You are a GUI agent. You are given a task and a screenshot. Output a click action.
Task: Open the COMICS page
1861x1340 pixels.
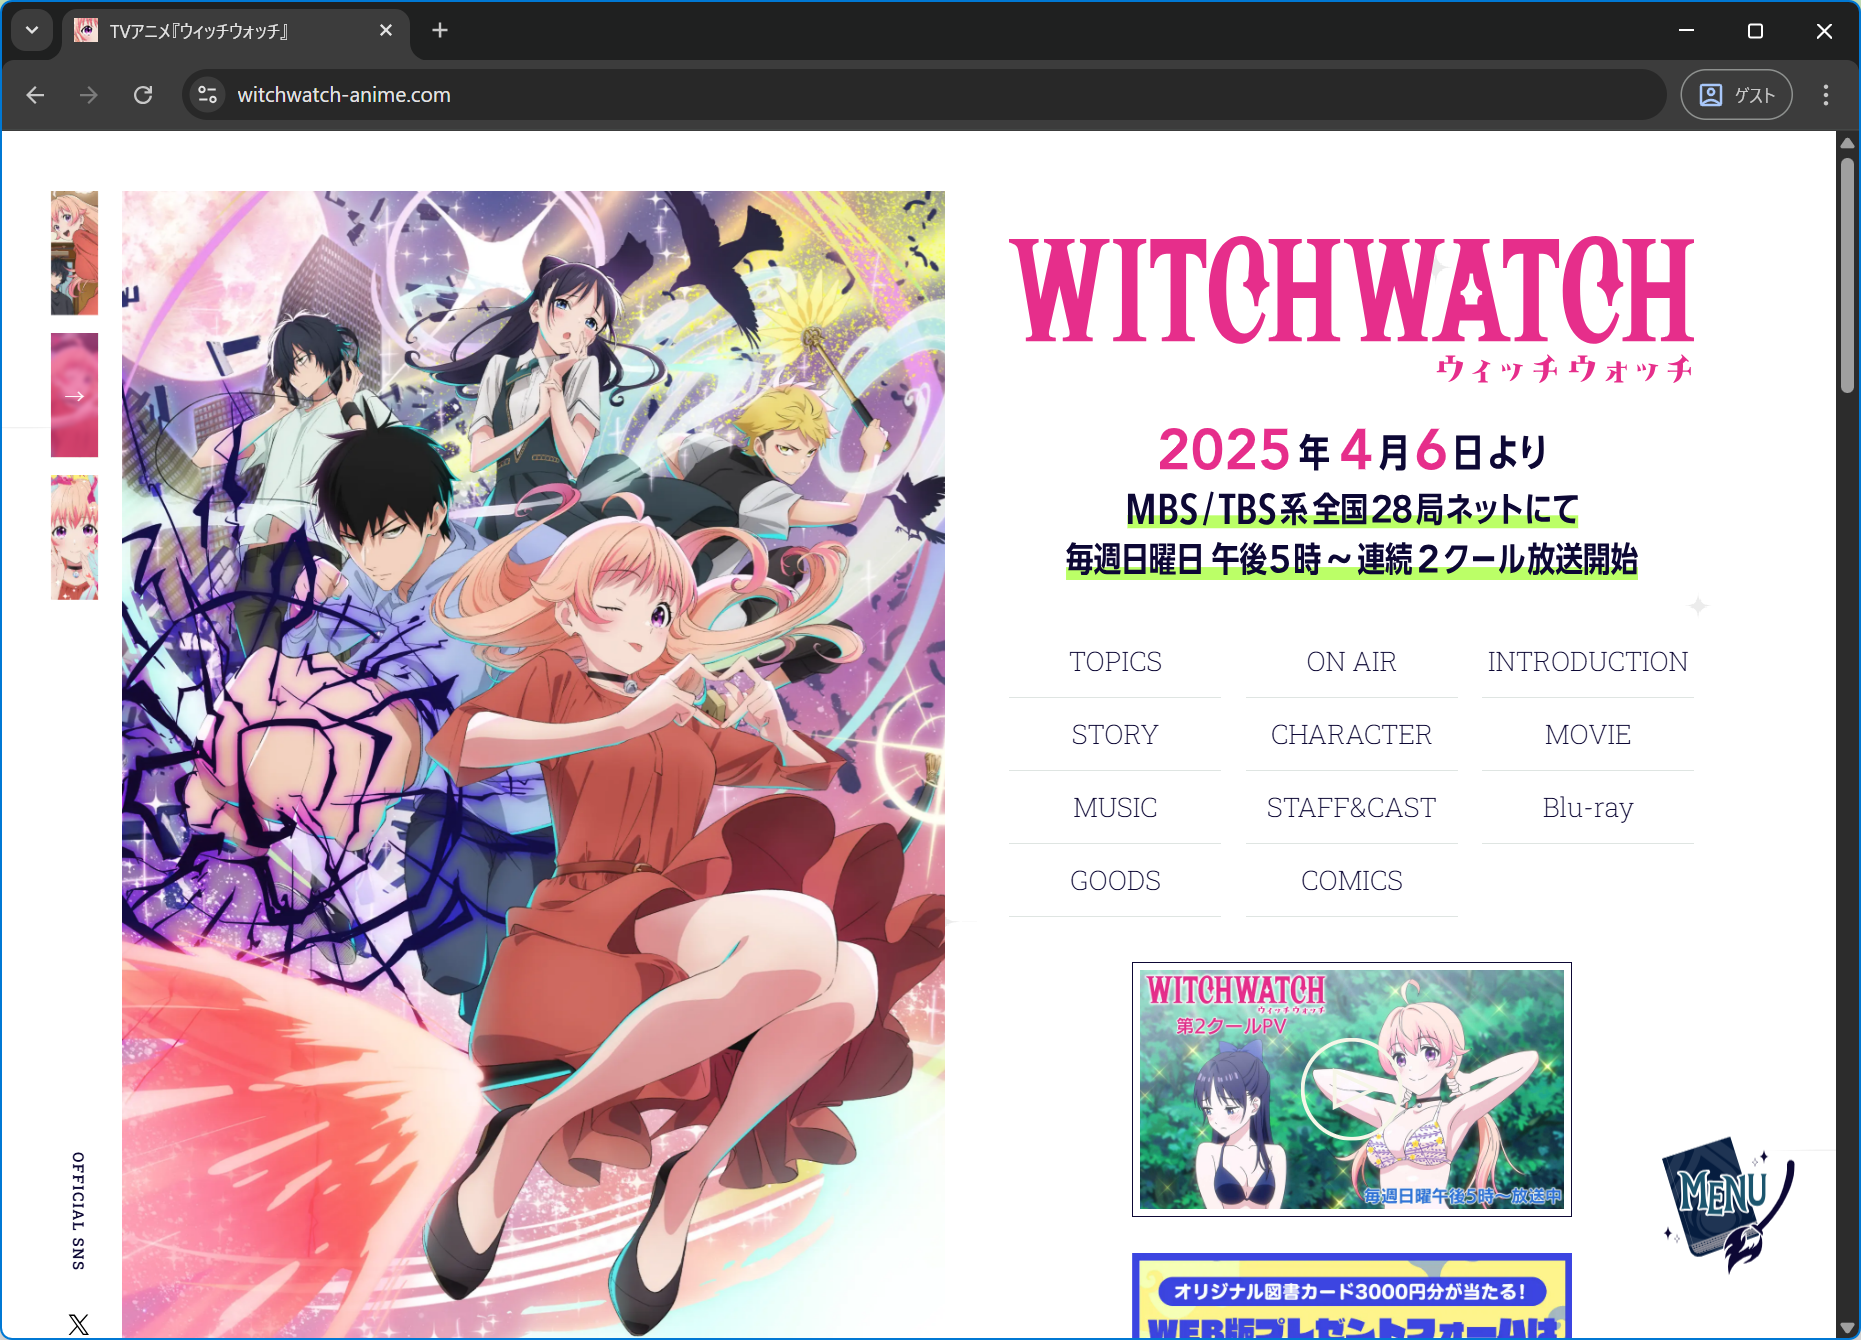pyautogui.click(x=1351, y=881)
